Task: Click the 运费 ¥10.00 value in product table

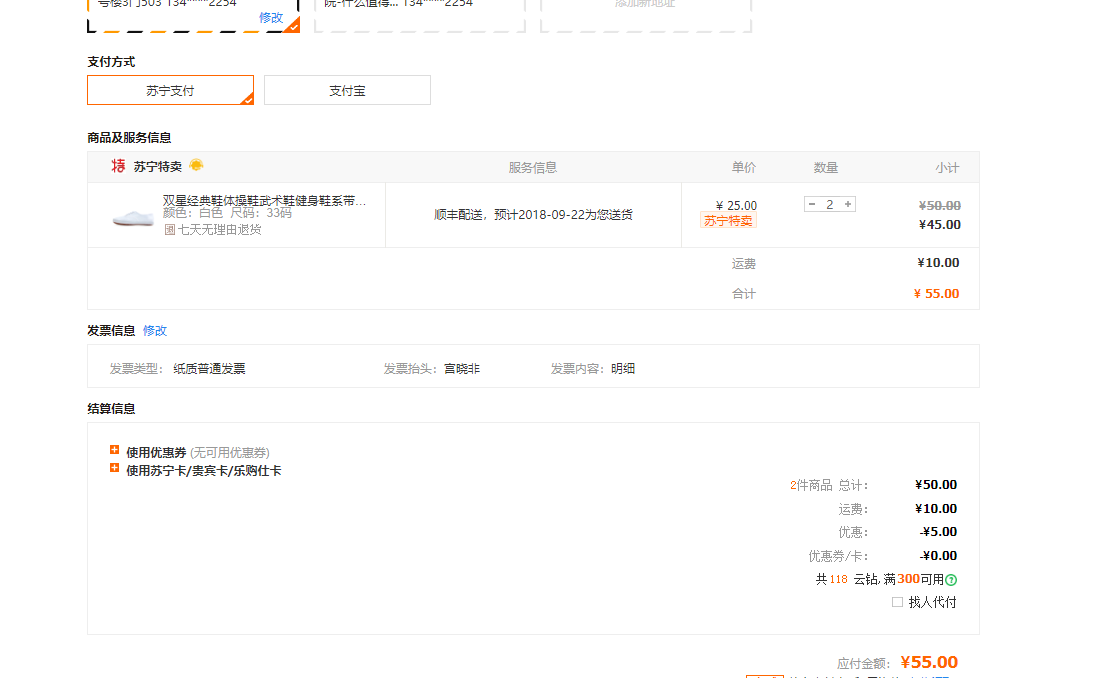Action: 938,263
